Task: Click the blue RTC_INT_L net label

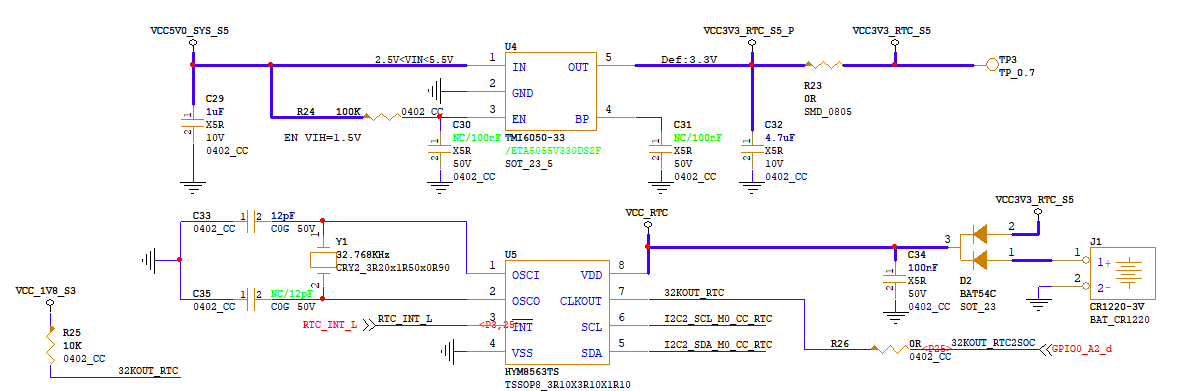Action: pyautogui.click(x=405, y=319)
